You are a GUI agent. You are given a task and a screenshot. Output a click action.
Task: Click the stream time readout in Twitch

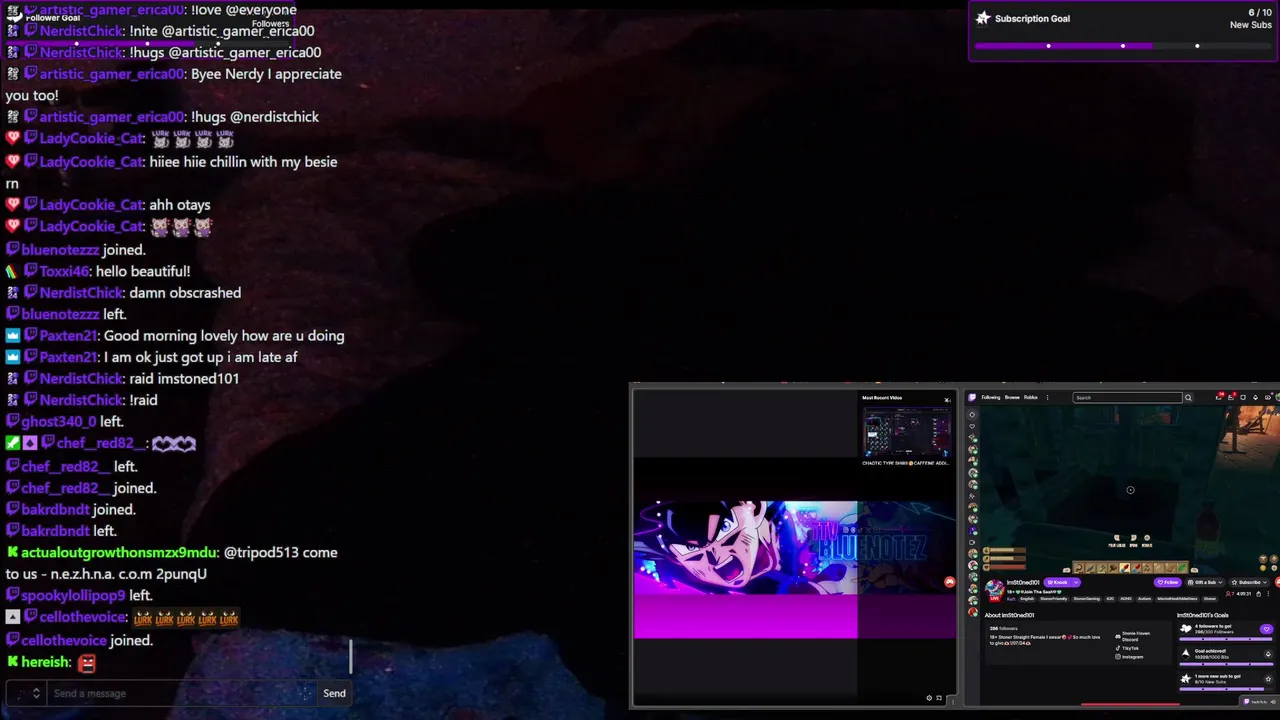click(1244, 594)
